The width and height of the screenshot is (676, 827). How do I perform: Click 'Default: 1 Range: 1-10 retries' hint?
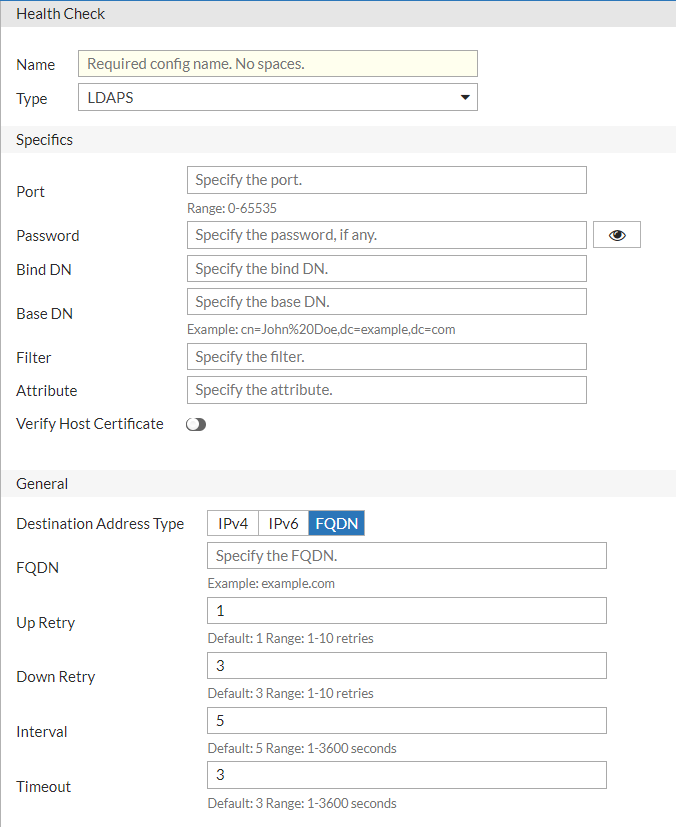point(290,638)
